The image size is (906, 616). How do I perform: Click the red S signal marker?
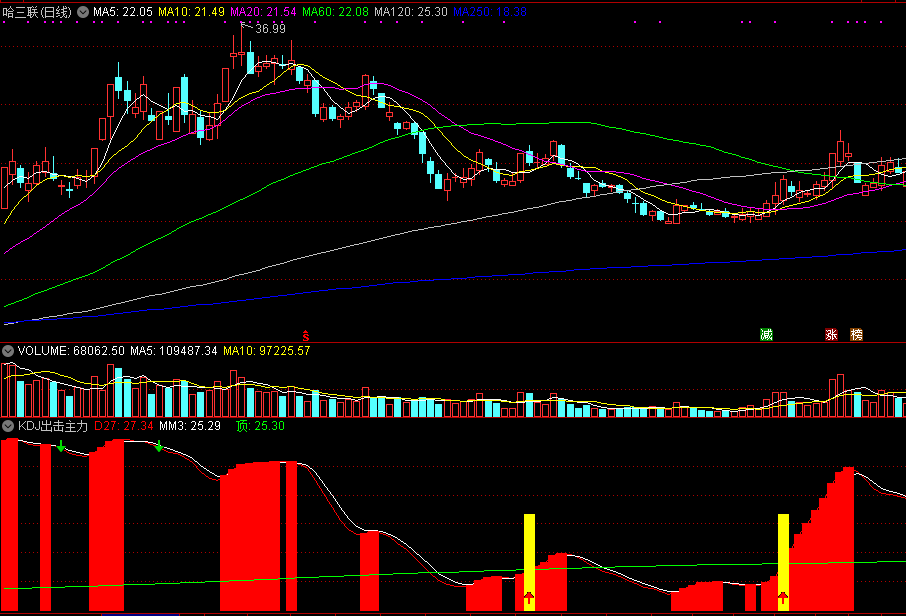[x=306, y=335]
